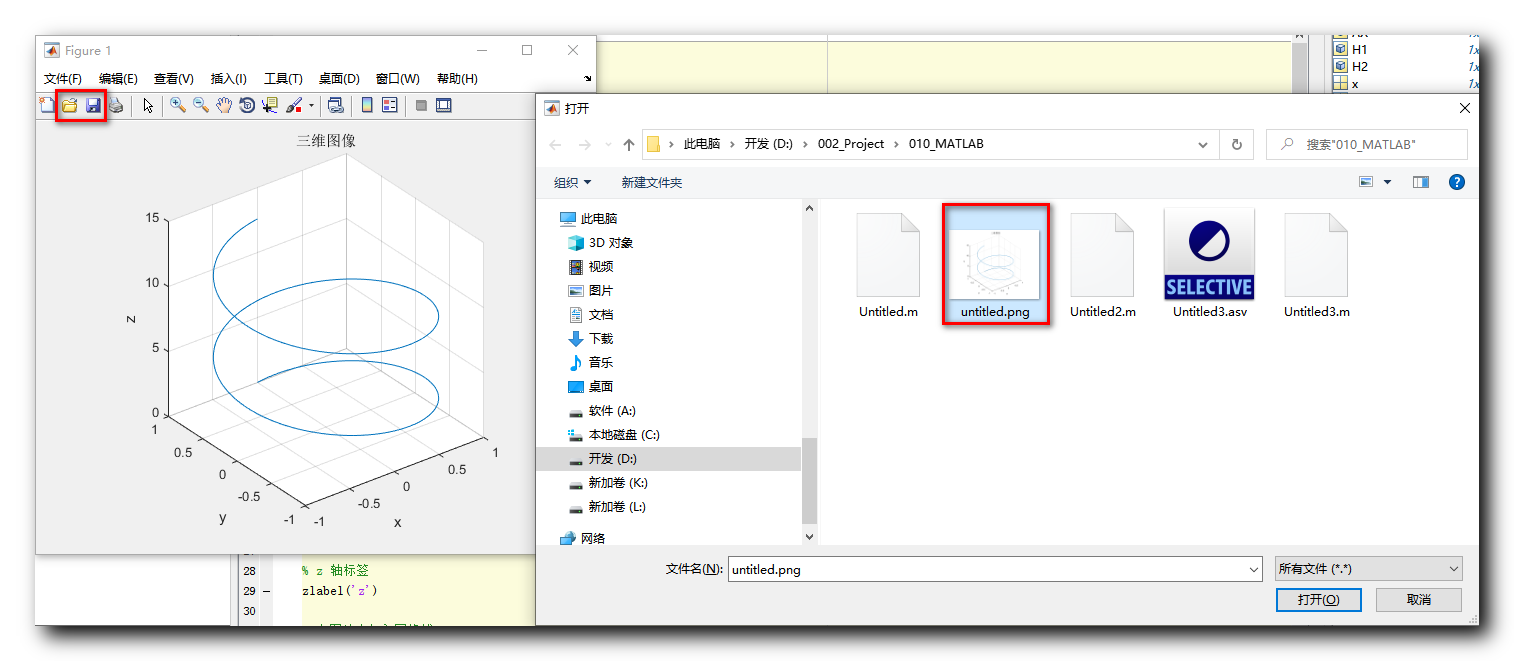Screen dimensions: 1514x661
Task: Toggle the Link Plot feature
Action: tap(336, 105)
